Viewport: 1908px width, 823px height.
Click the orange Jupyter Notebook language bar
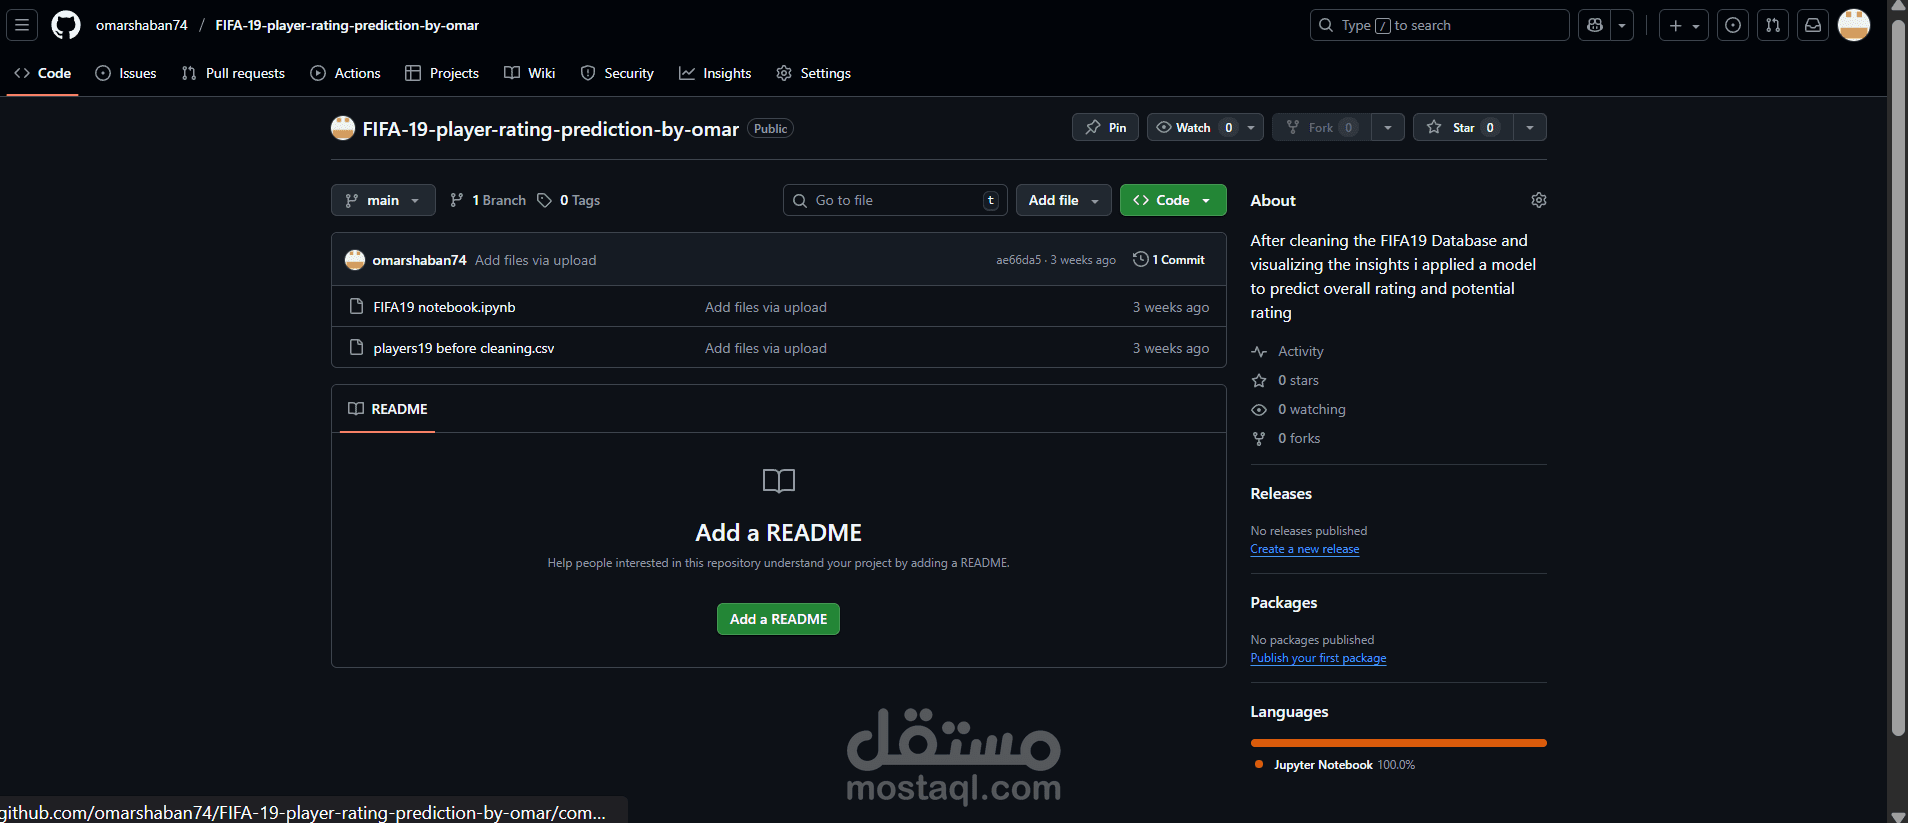1398,743
